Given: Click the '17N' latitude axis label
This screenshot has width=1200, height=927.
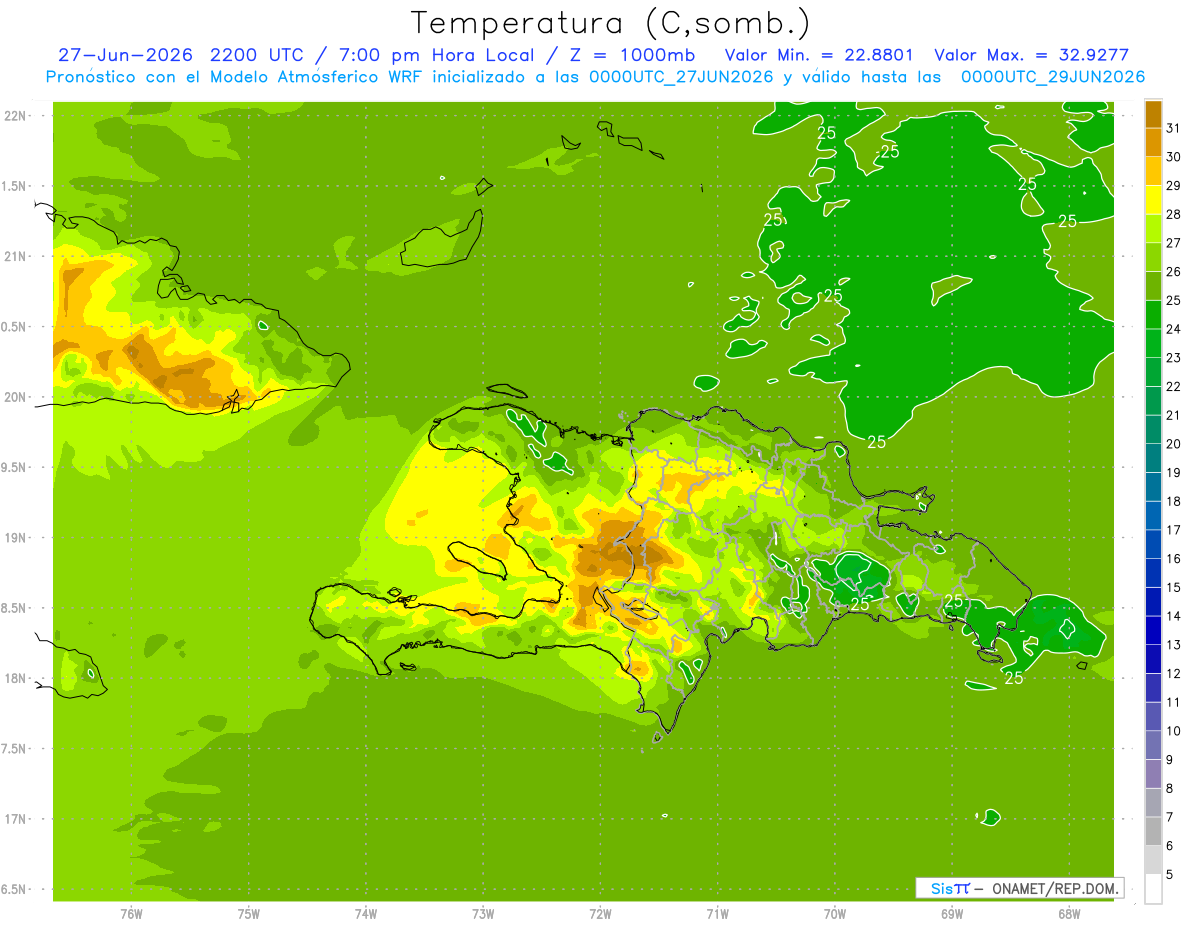Looking at the screenshot, I should coord(15,819).
